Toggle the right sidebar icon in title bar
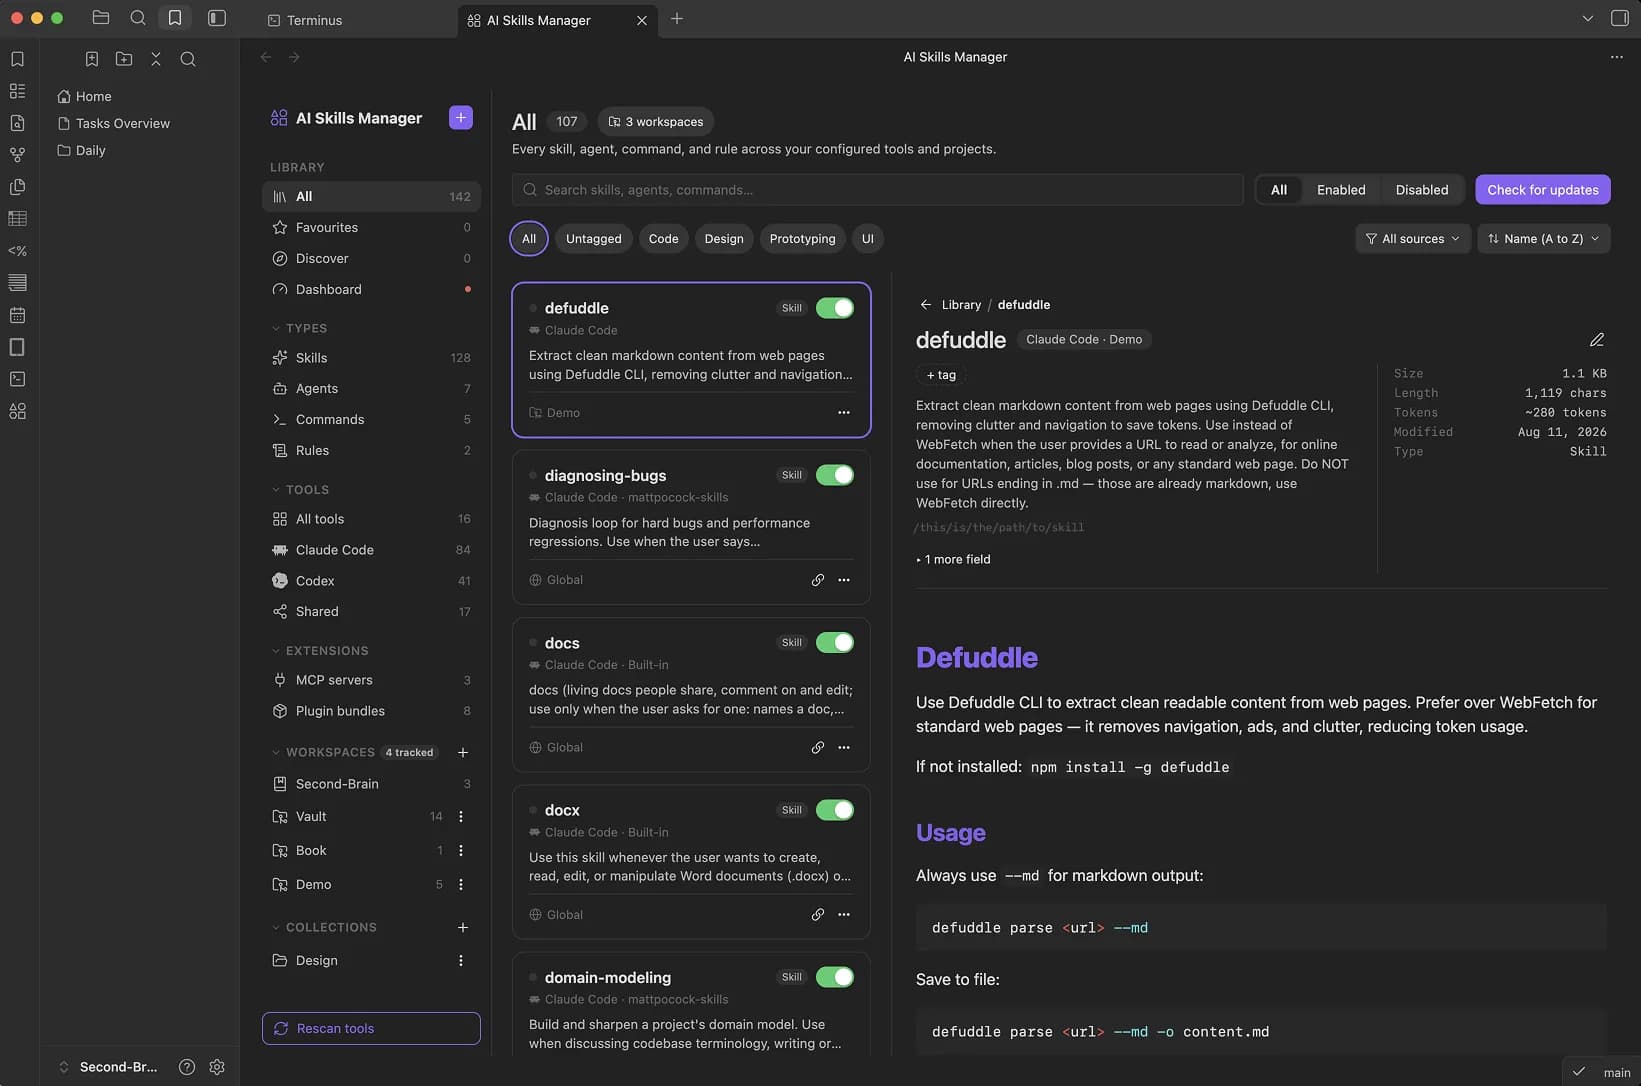 1620,18
